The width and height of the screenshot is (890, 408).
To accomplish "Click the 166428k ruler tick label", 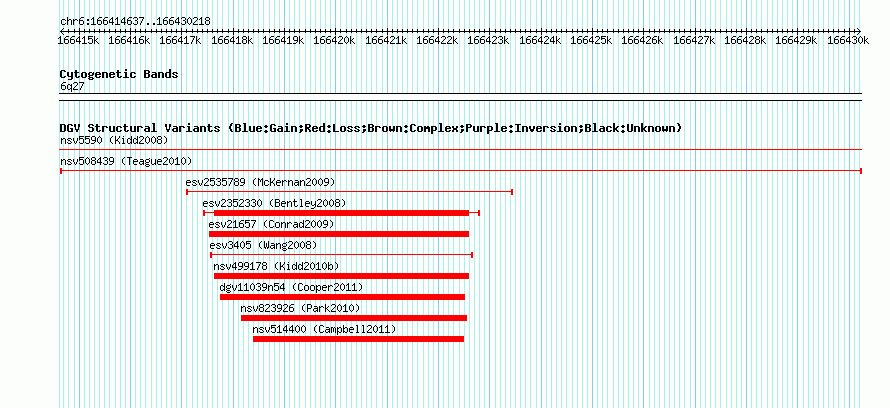I will pyautogui.click(x=745, y=40).
